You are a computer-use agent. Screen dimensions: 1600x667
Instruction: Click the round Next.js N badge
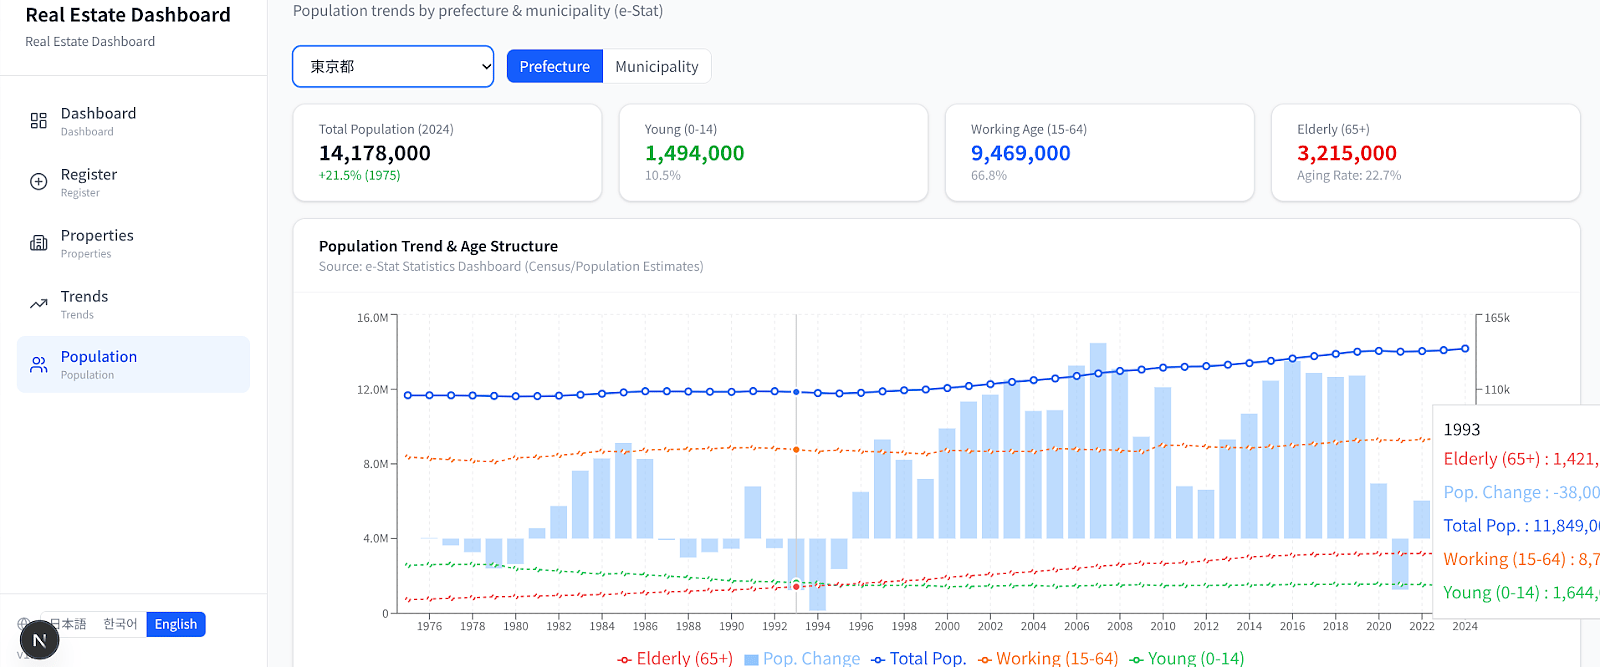(x=39, y=640)
